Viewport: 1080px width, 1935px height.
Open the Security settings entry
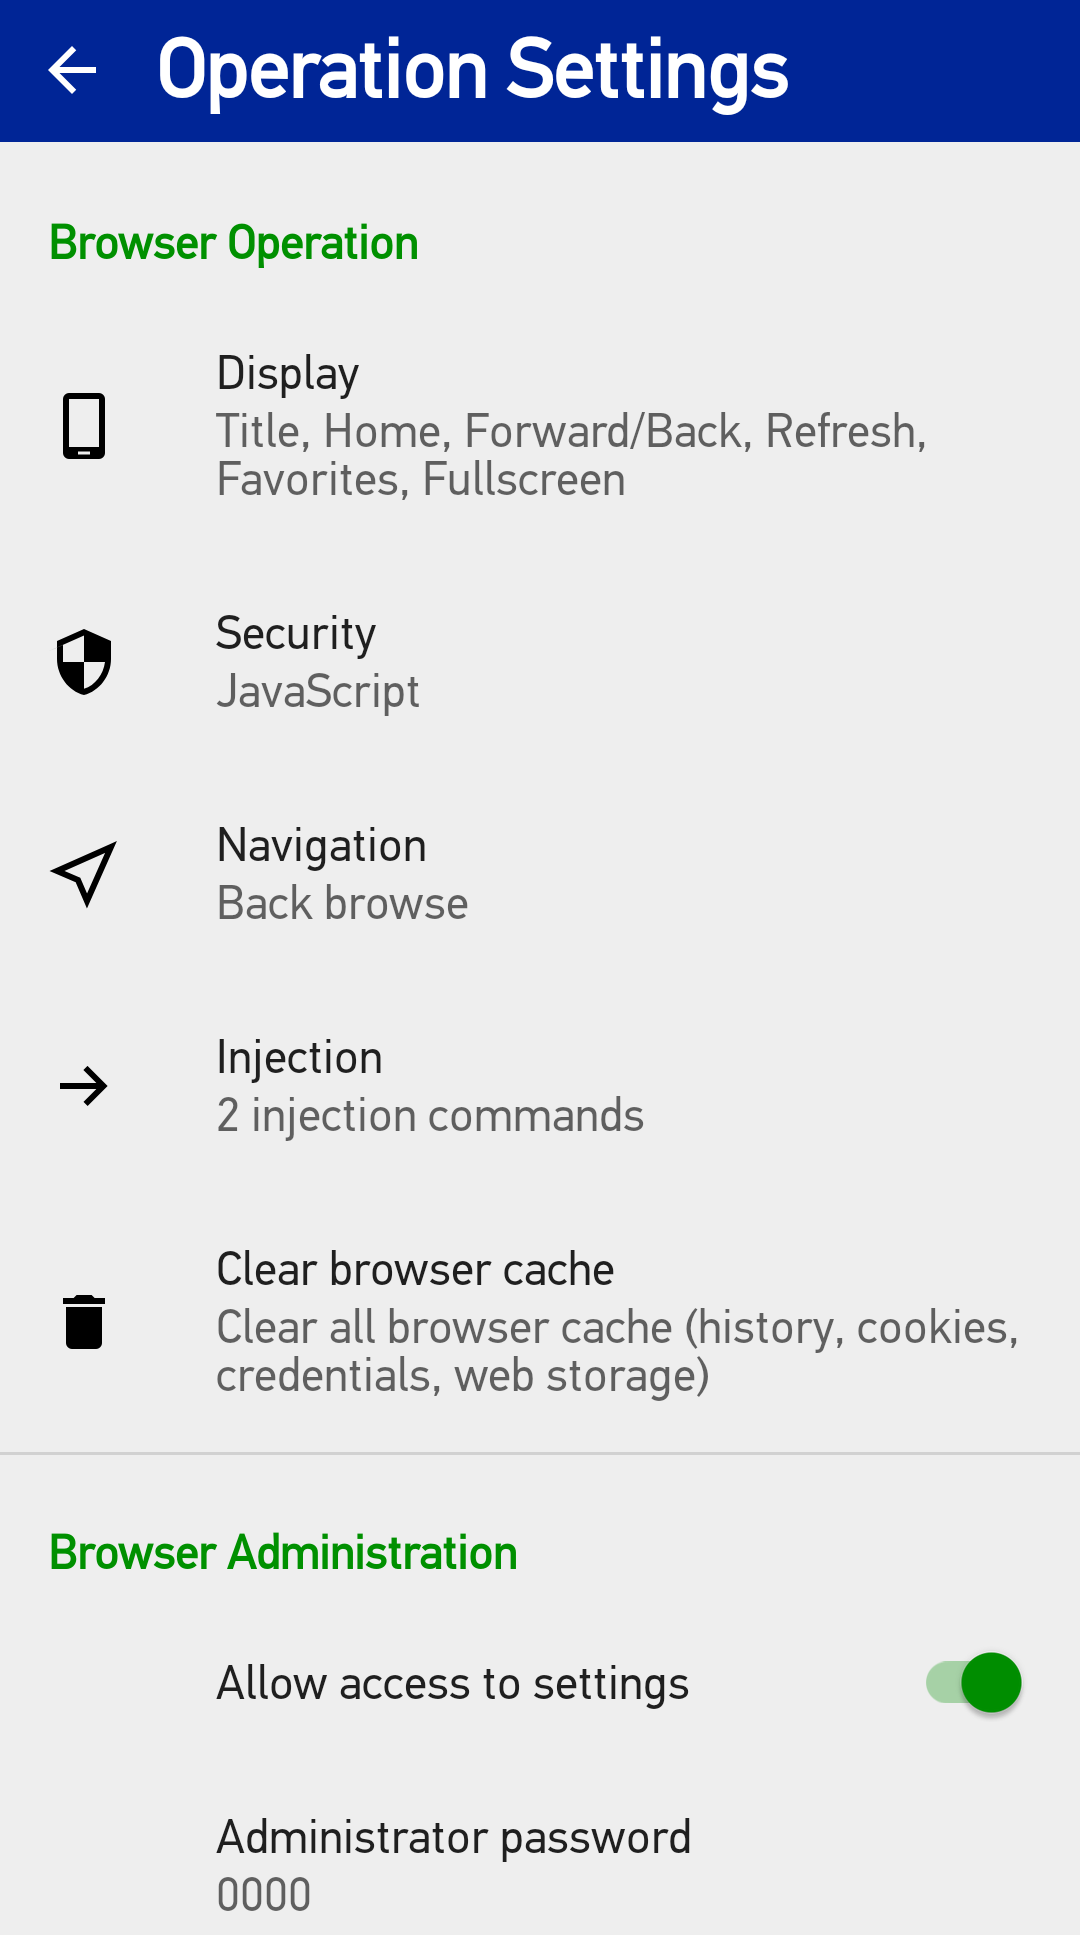pyautogui.click(x=540, y=662)
